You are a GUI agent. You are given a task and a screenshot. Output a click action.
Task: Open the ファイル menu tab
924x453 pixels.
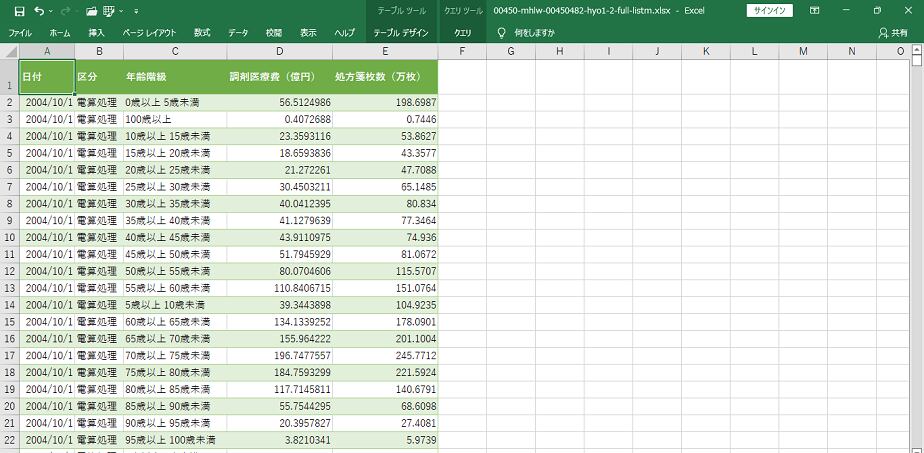21,33
